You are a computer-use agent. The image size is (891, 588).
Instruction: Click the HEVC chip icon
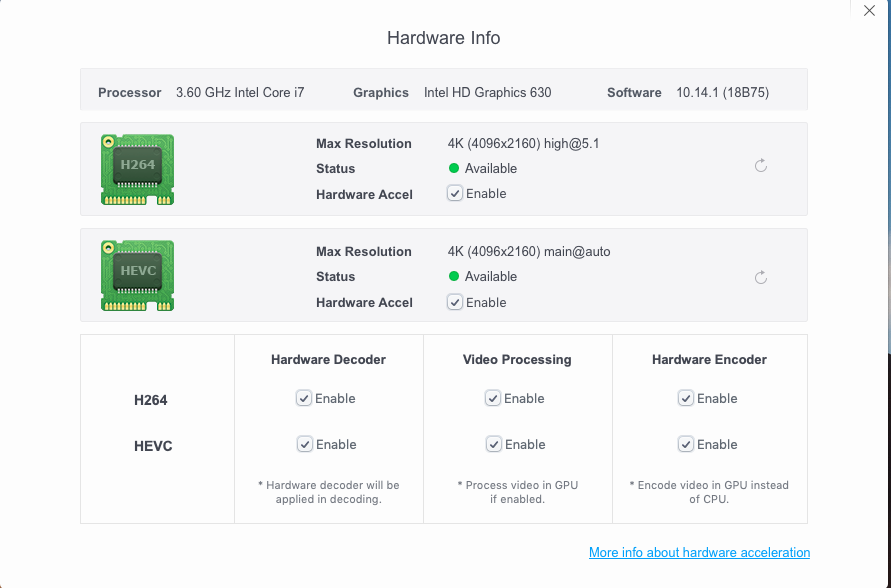coord(138,276)
